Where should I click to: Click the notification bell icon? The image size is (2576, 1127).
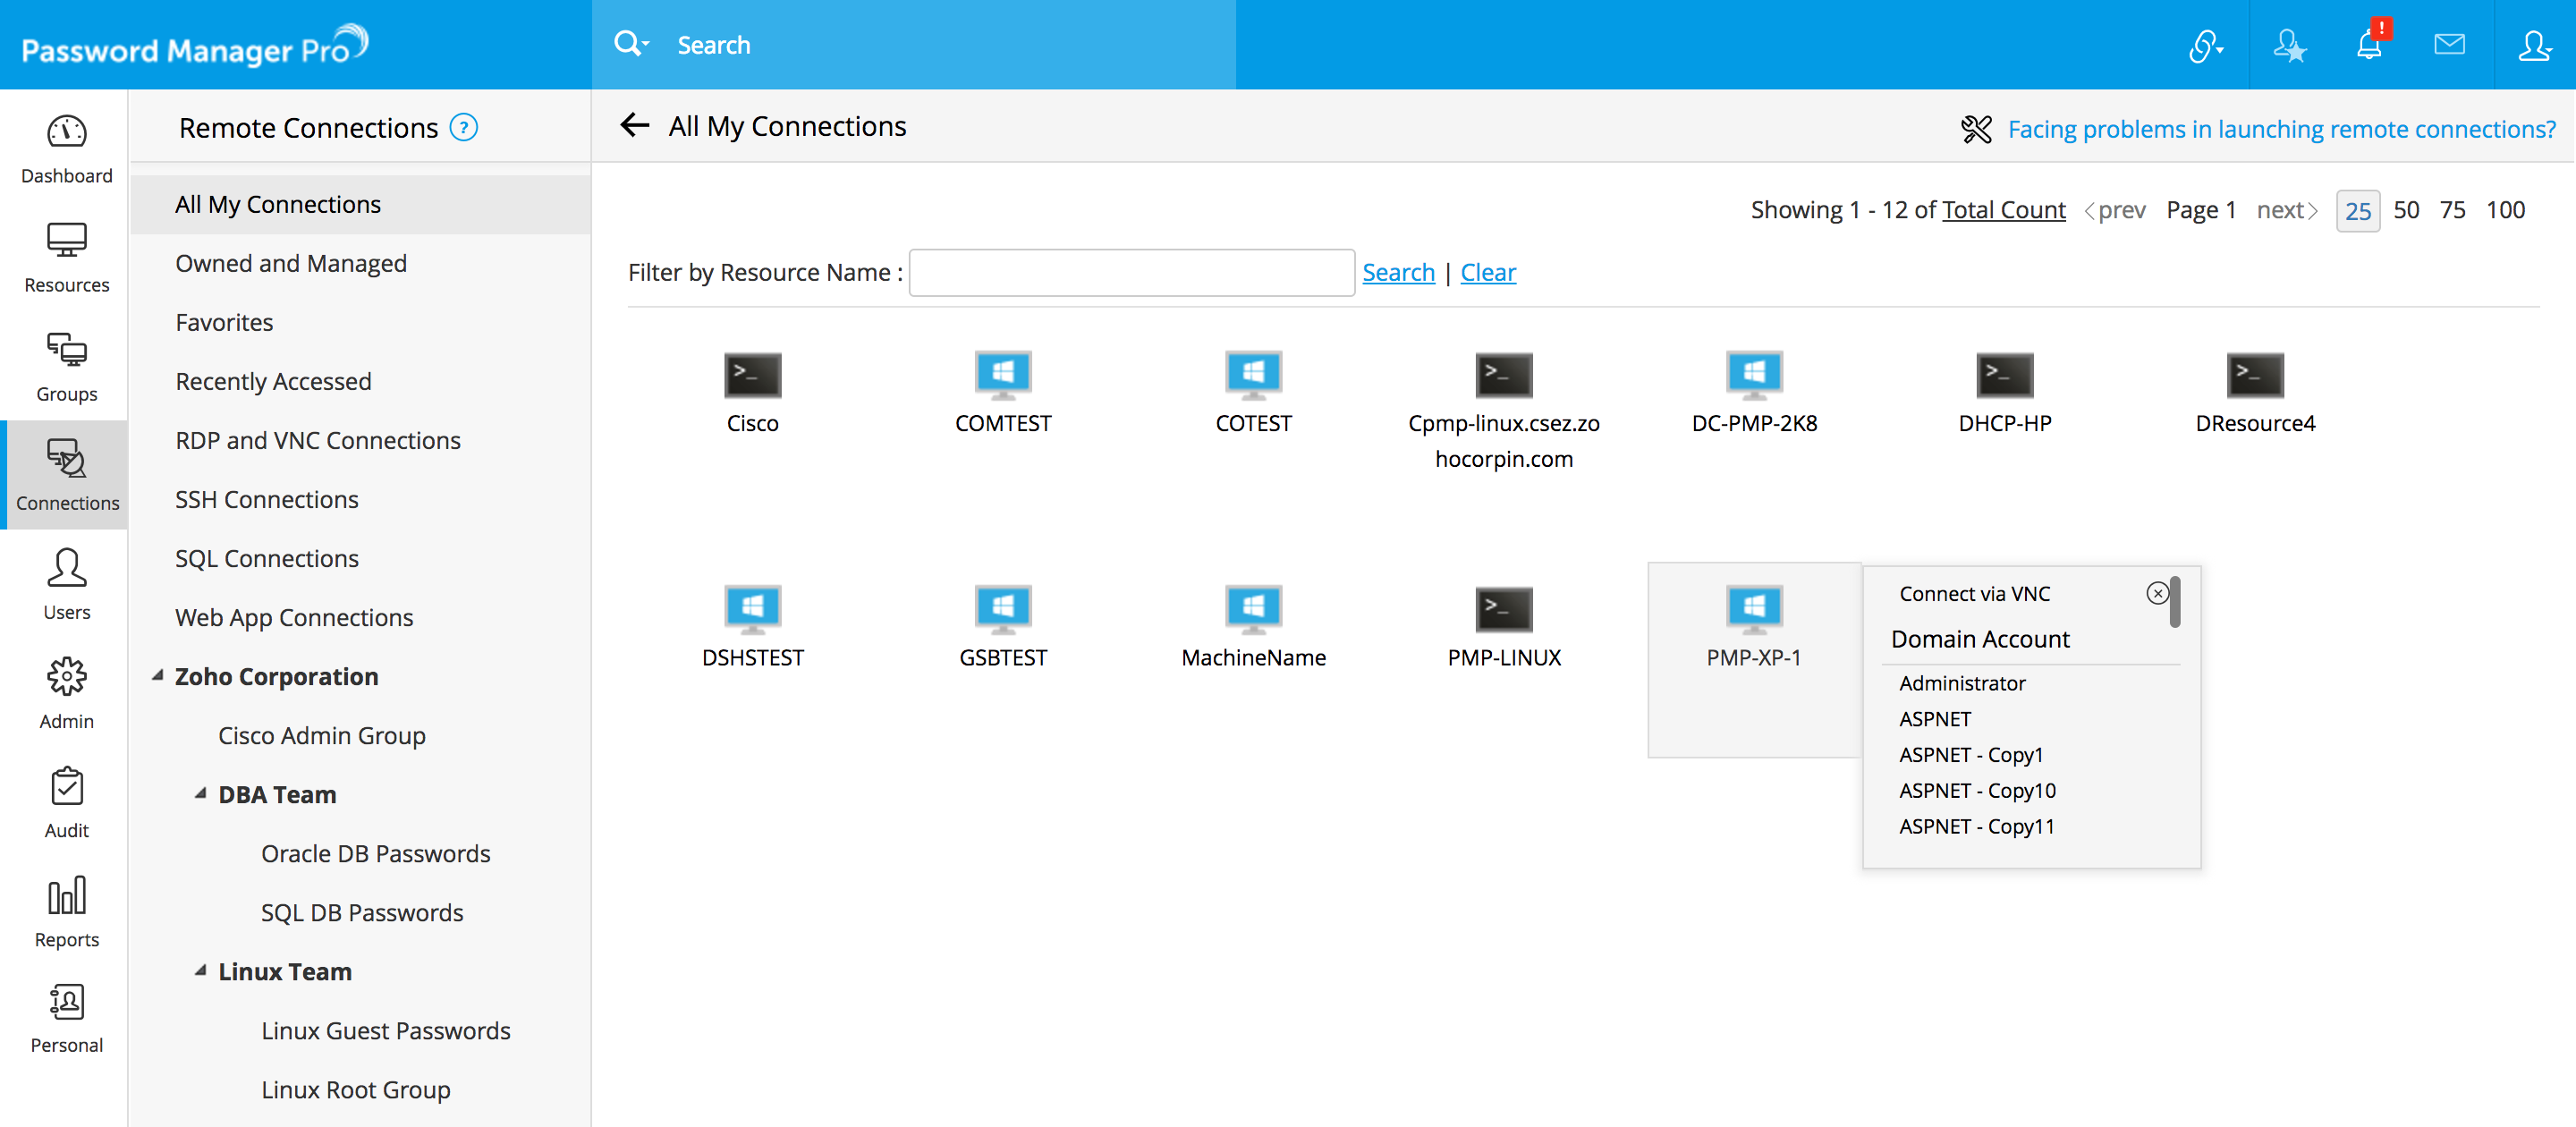pos(2368,45)
